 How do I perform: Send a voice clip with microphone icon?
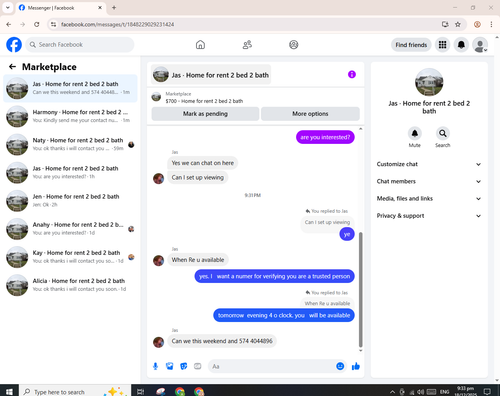(155, 366)
